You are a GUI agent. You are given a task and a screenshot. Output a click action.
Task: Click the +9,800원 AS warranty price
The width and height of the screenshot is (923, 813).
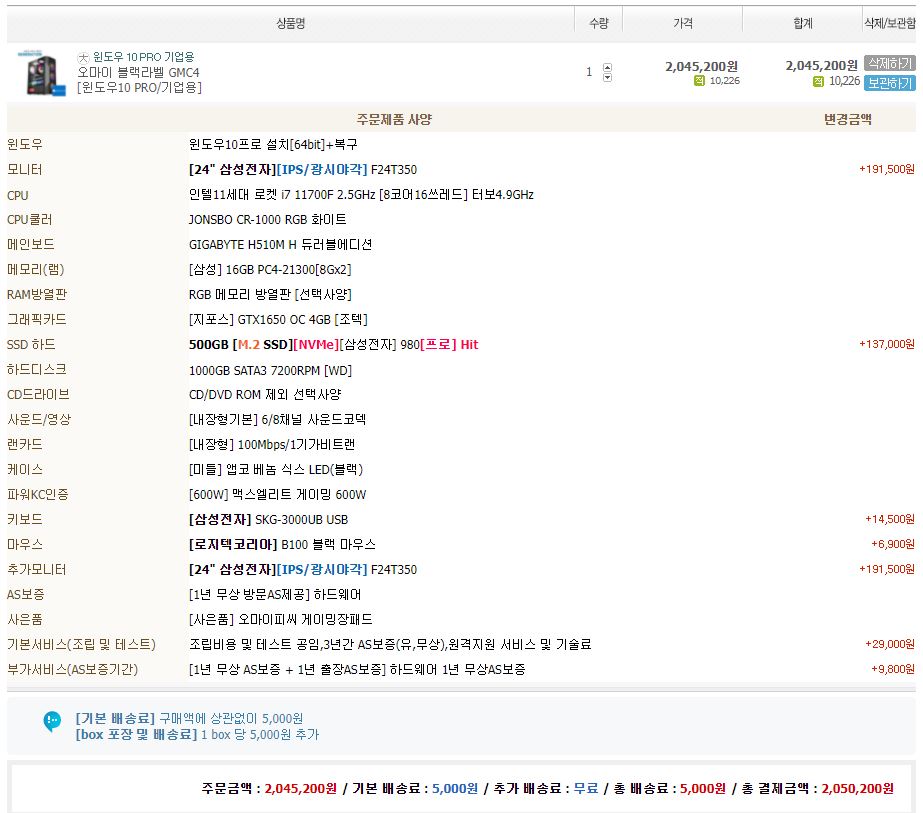[x=893, y=669]
